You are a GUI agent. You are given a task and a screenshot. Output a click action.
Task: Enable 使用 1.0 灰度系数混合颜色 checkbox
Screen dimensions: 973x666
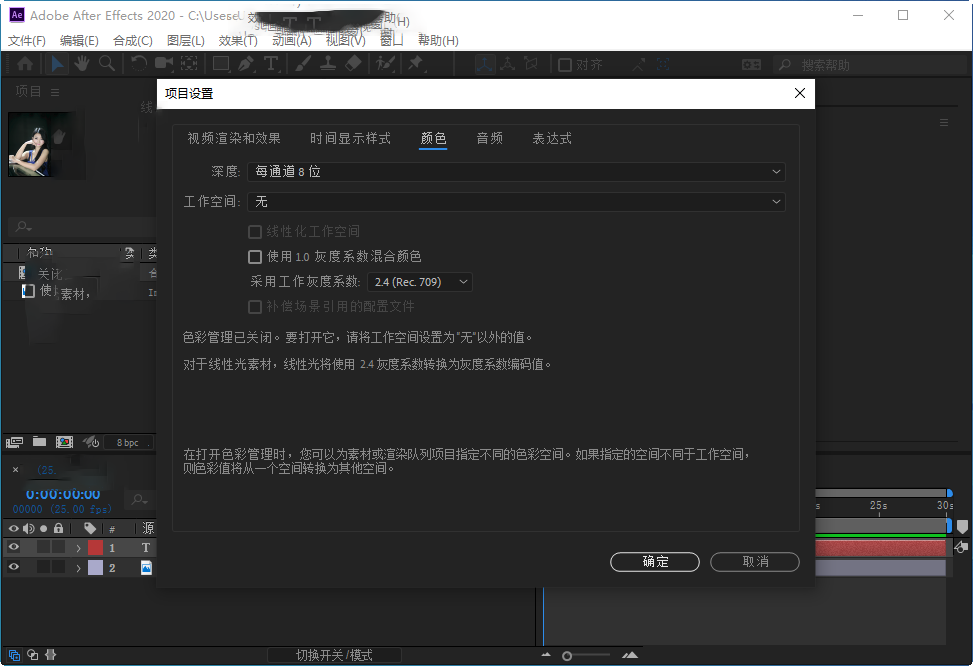coord(254,256)
